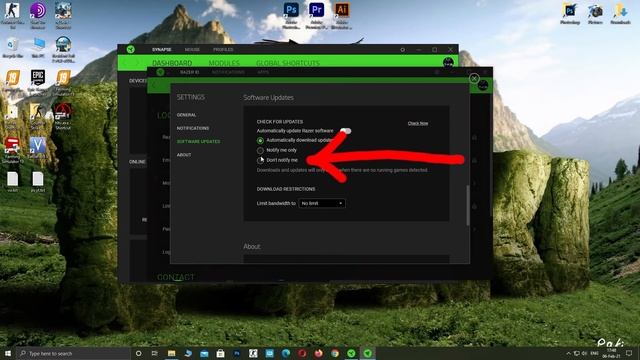The height and width of the screenshot is (360, 640).
Task: Open Windows Start menu
Action: [7, 353]
